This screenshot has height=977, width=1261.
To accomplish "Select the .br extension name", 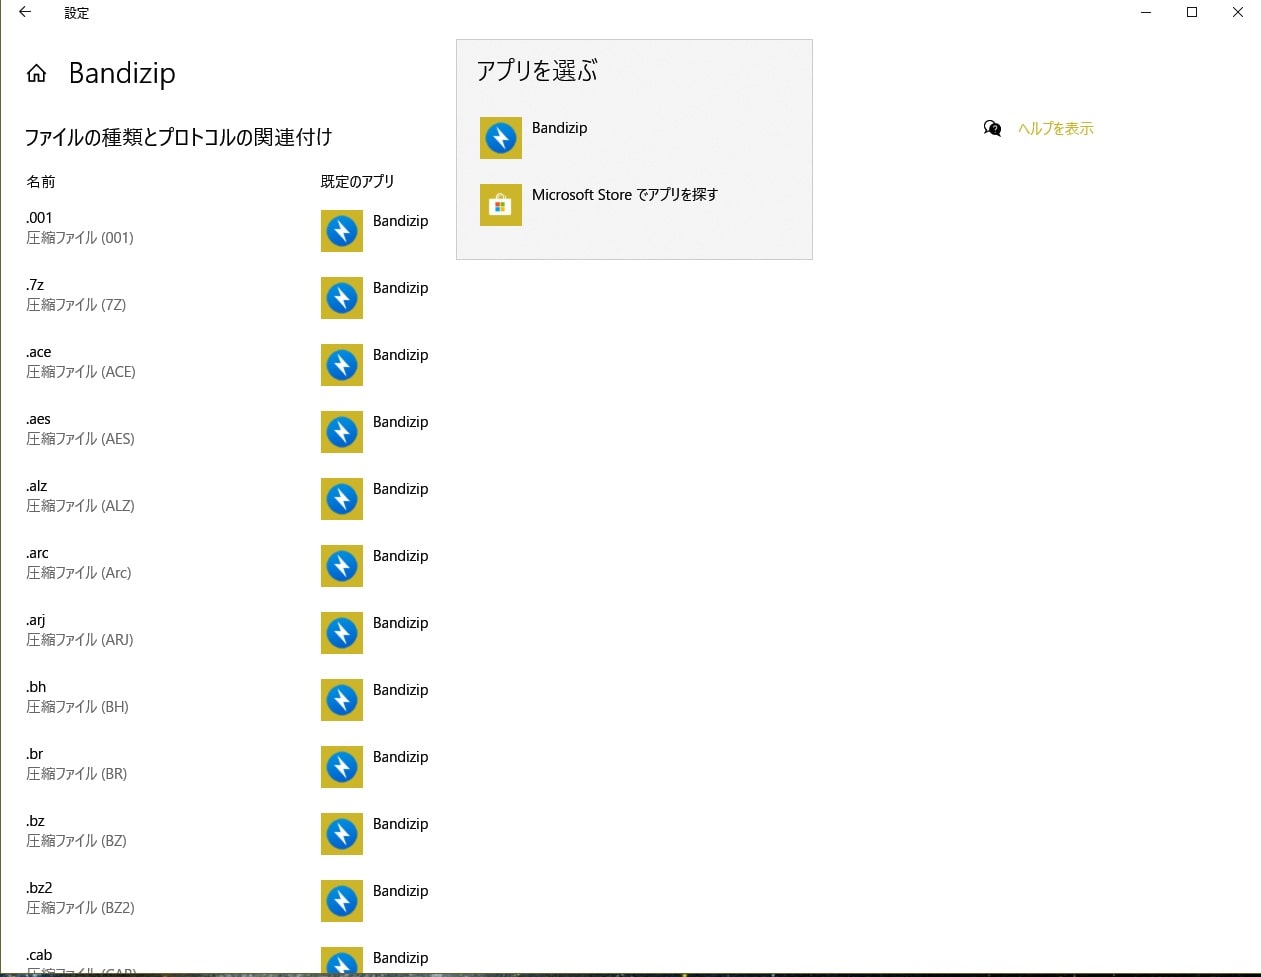I will pyautogui.click(x=35, y=754).
